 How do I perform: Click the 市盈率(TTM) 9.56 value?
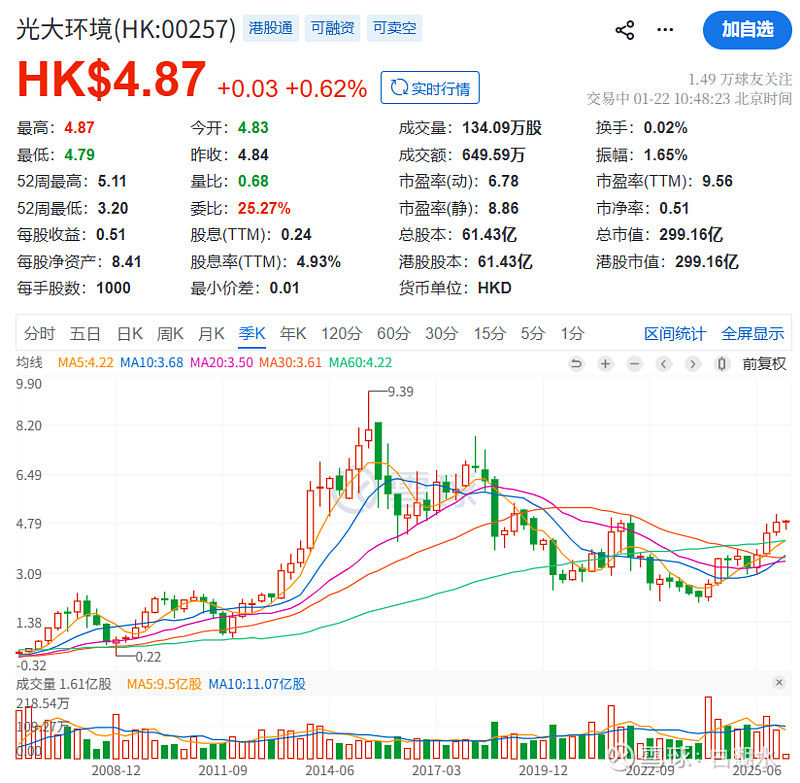(717, 181)
